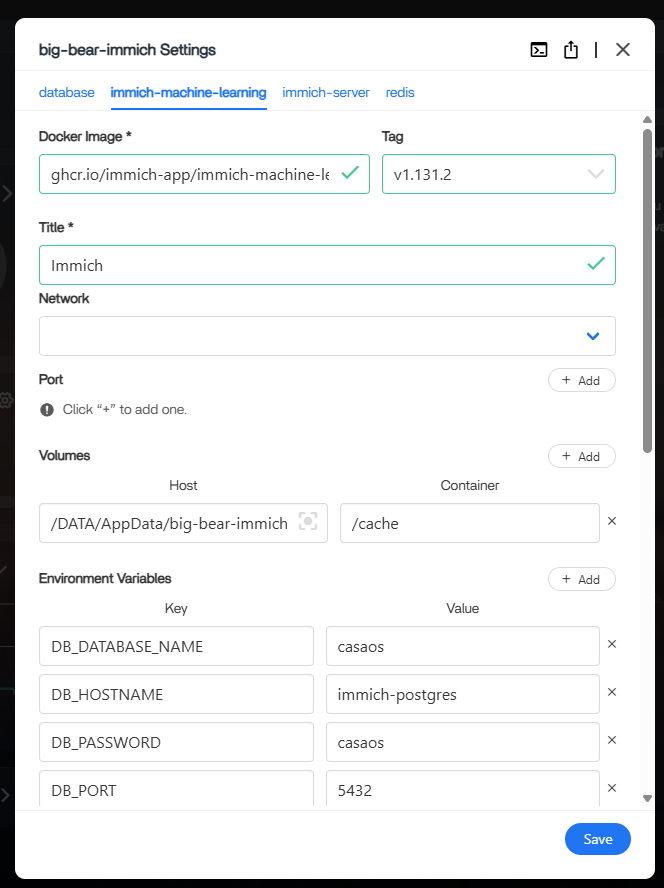Click the scrollbar up arrow

[648, 119]
